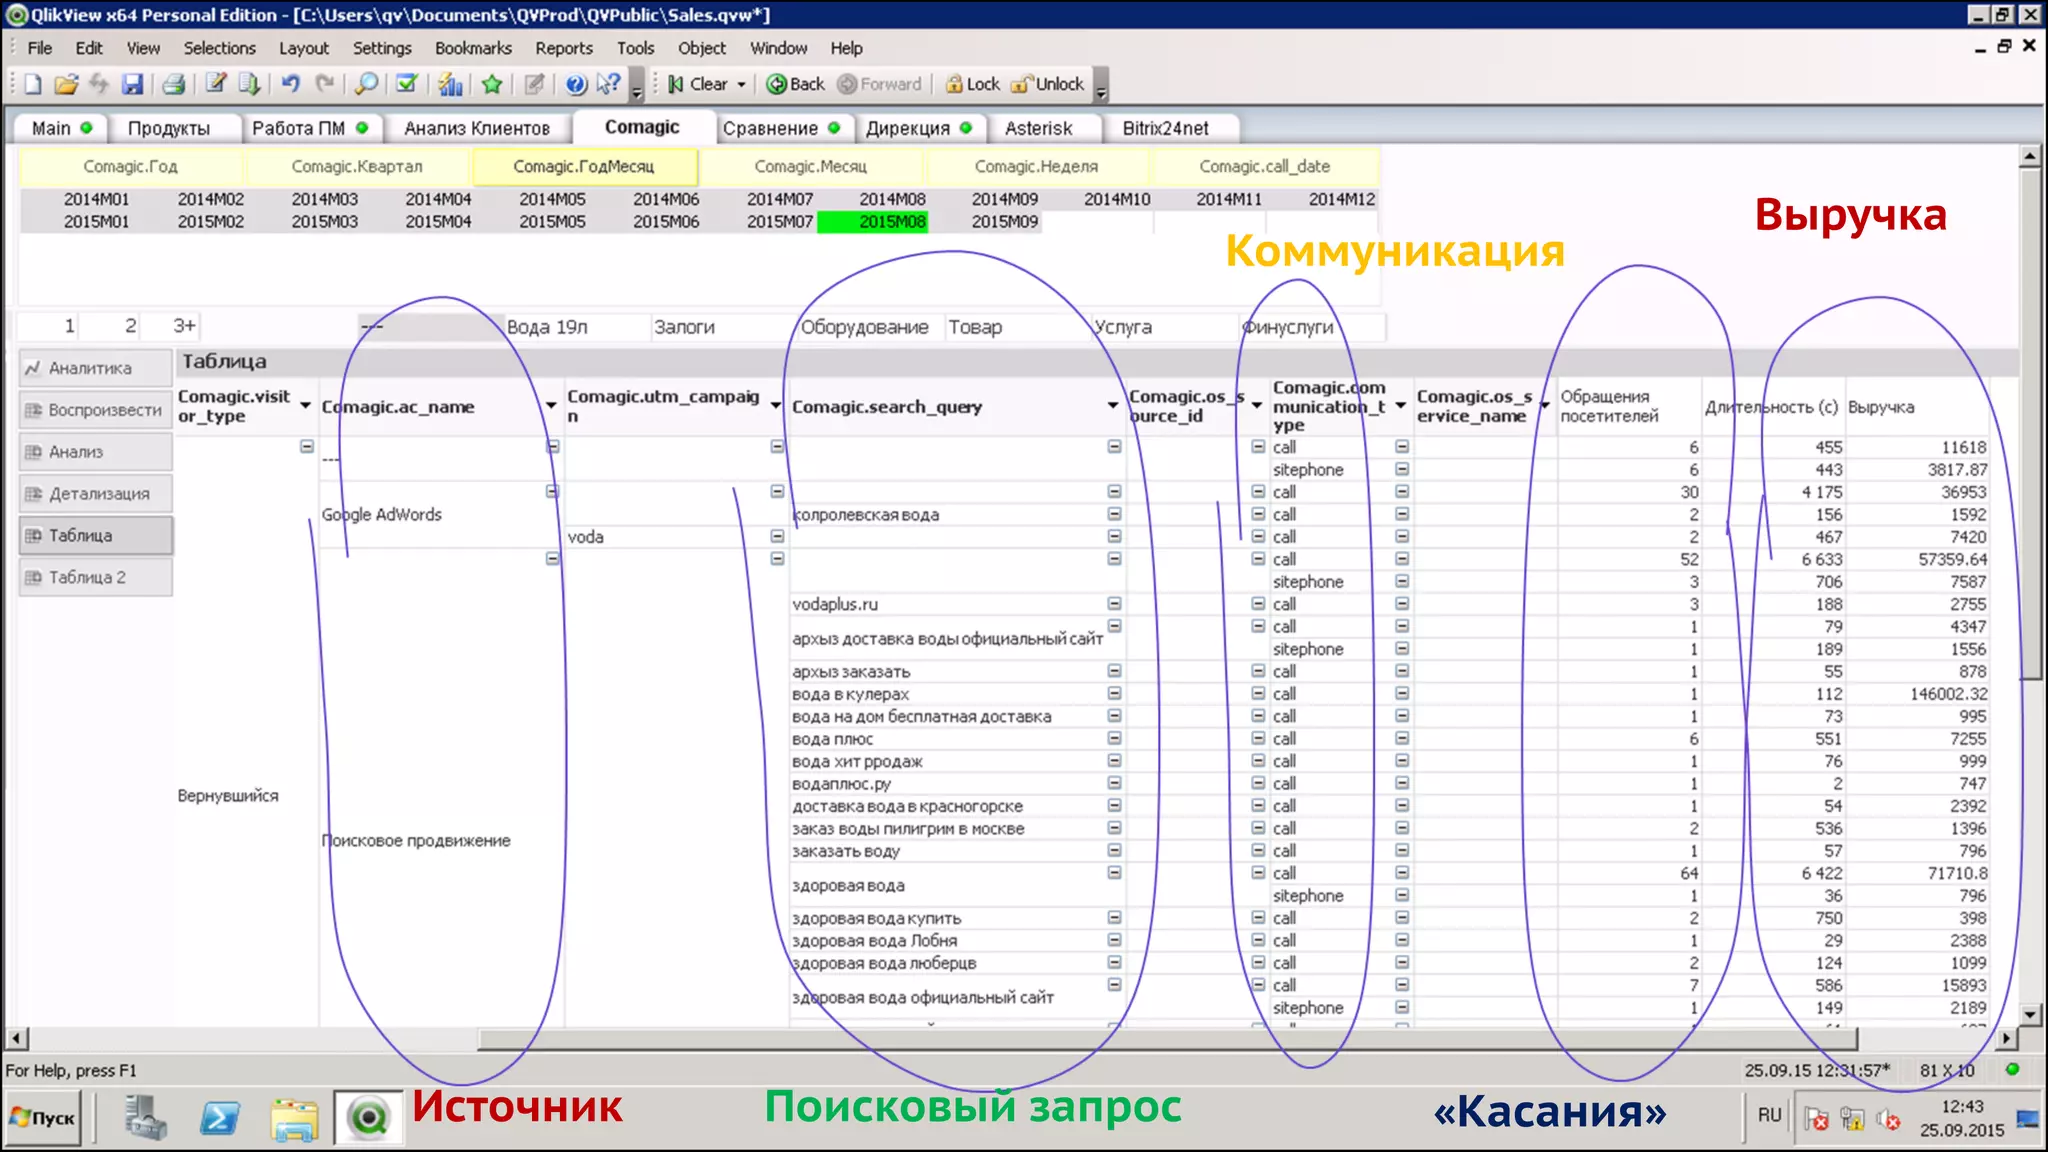Open the Аналитика chart view button
Viewport: 2048px width, 1152px height.
[x=96, y=368]
